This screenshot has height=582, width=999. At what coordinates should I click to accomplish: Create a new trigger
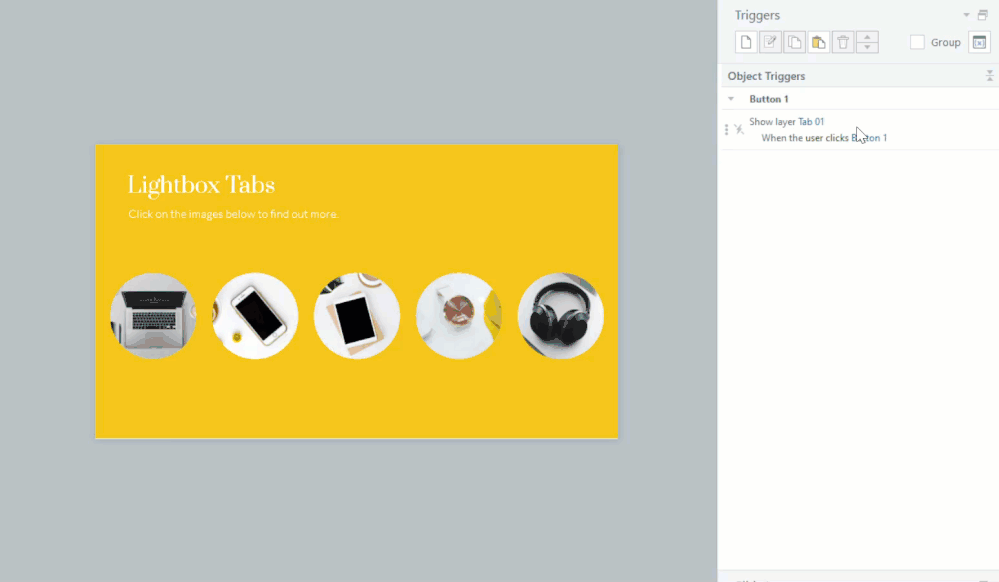click(745, 42)
